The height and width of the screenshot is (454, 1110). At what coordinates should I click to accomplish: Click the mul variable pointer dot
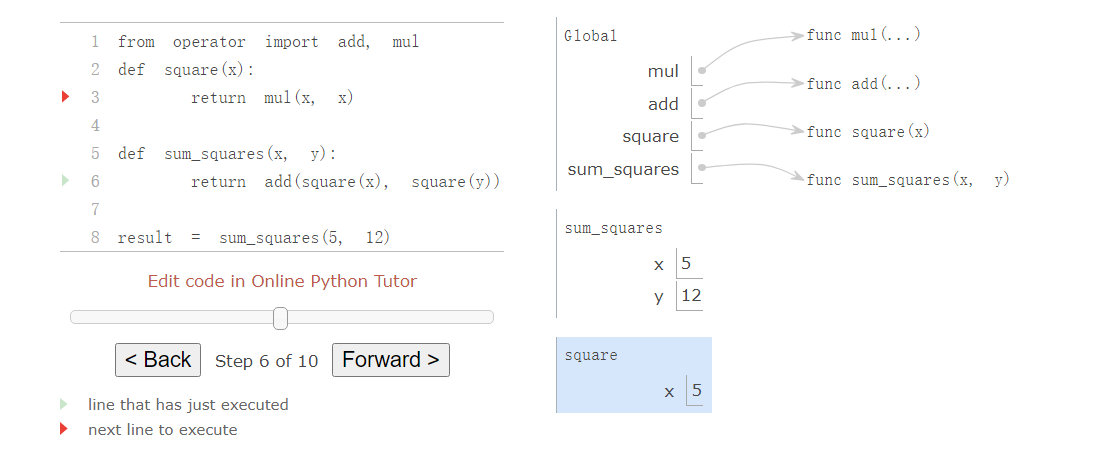point(702,71)
